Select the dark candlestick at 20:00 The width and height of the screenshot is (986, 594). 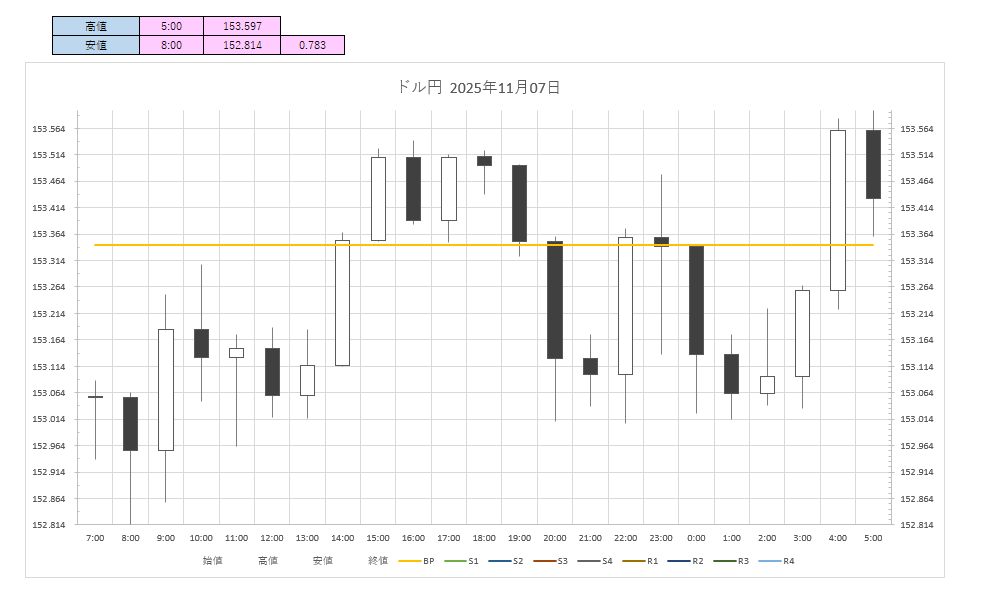point(555,300)
